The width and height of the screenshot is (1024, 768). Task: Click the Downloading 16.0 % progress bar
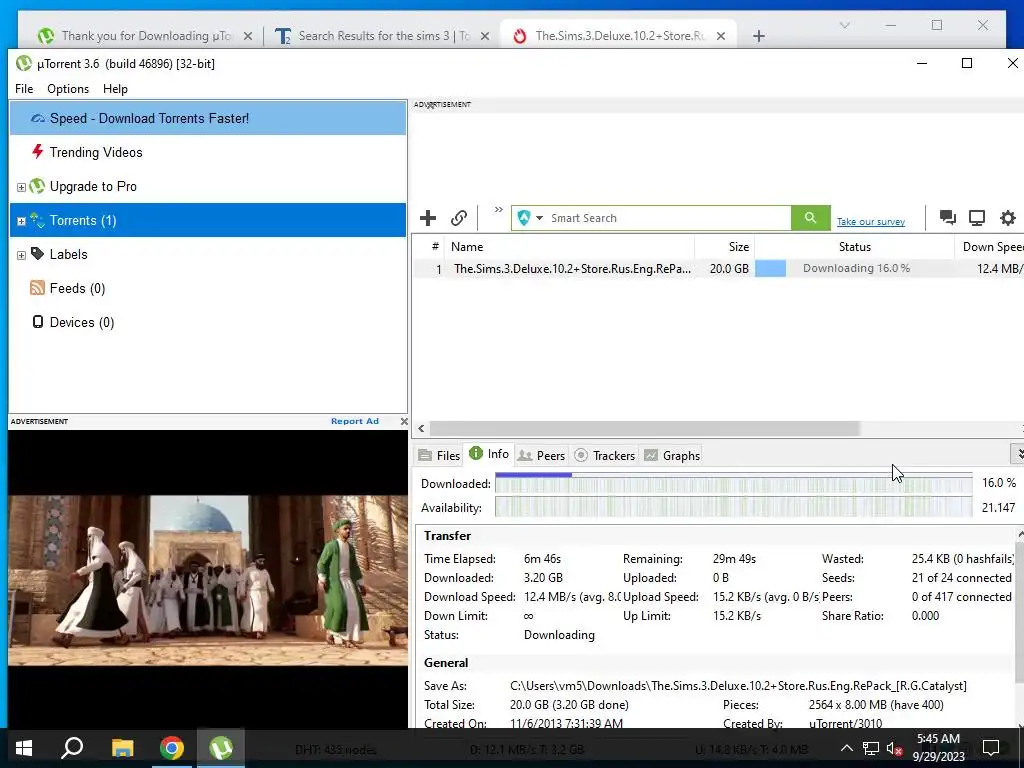point(855,268)
